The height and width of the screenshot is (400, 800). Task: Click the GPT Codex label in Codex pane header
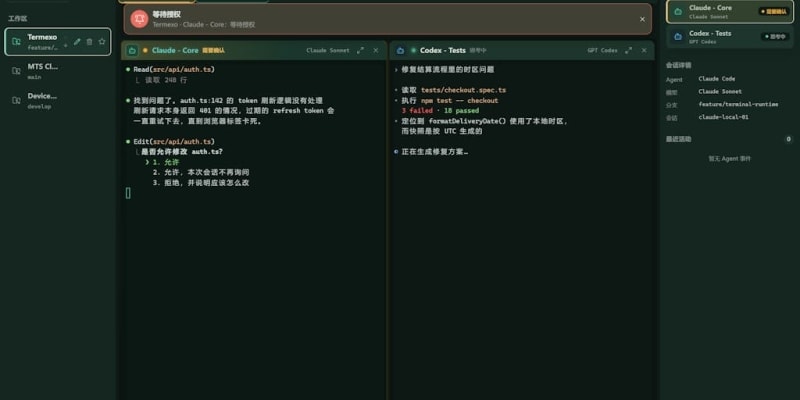[x=602, y=51]
